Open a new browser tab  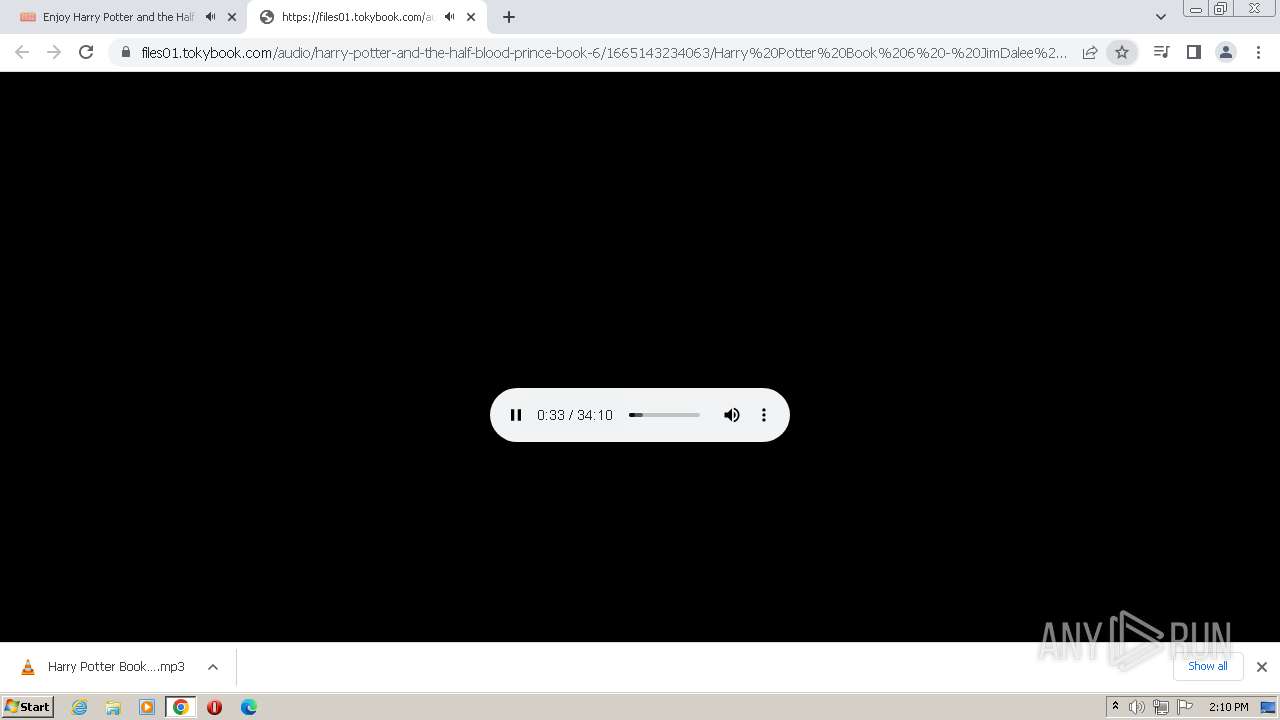coord(509,17)
